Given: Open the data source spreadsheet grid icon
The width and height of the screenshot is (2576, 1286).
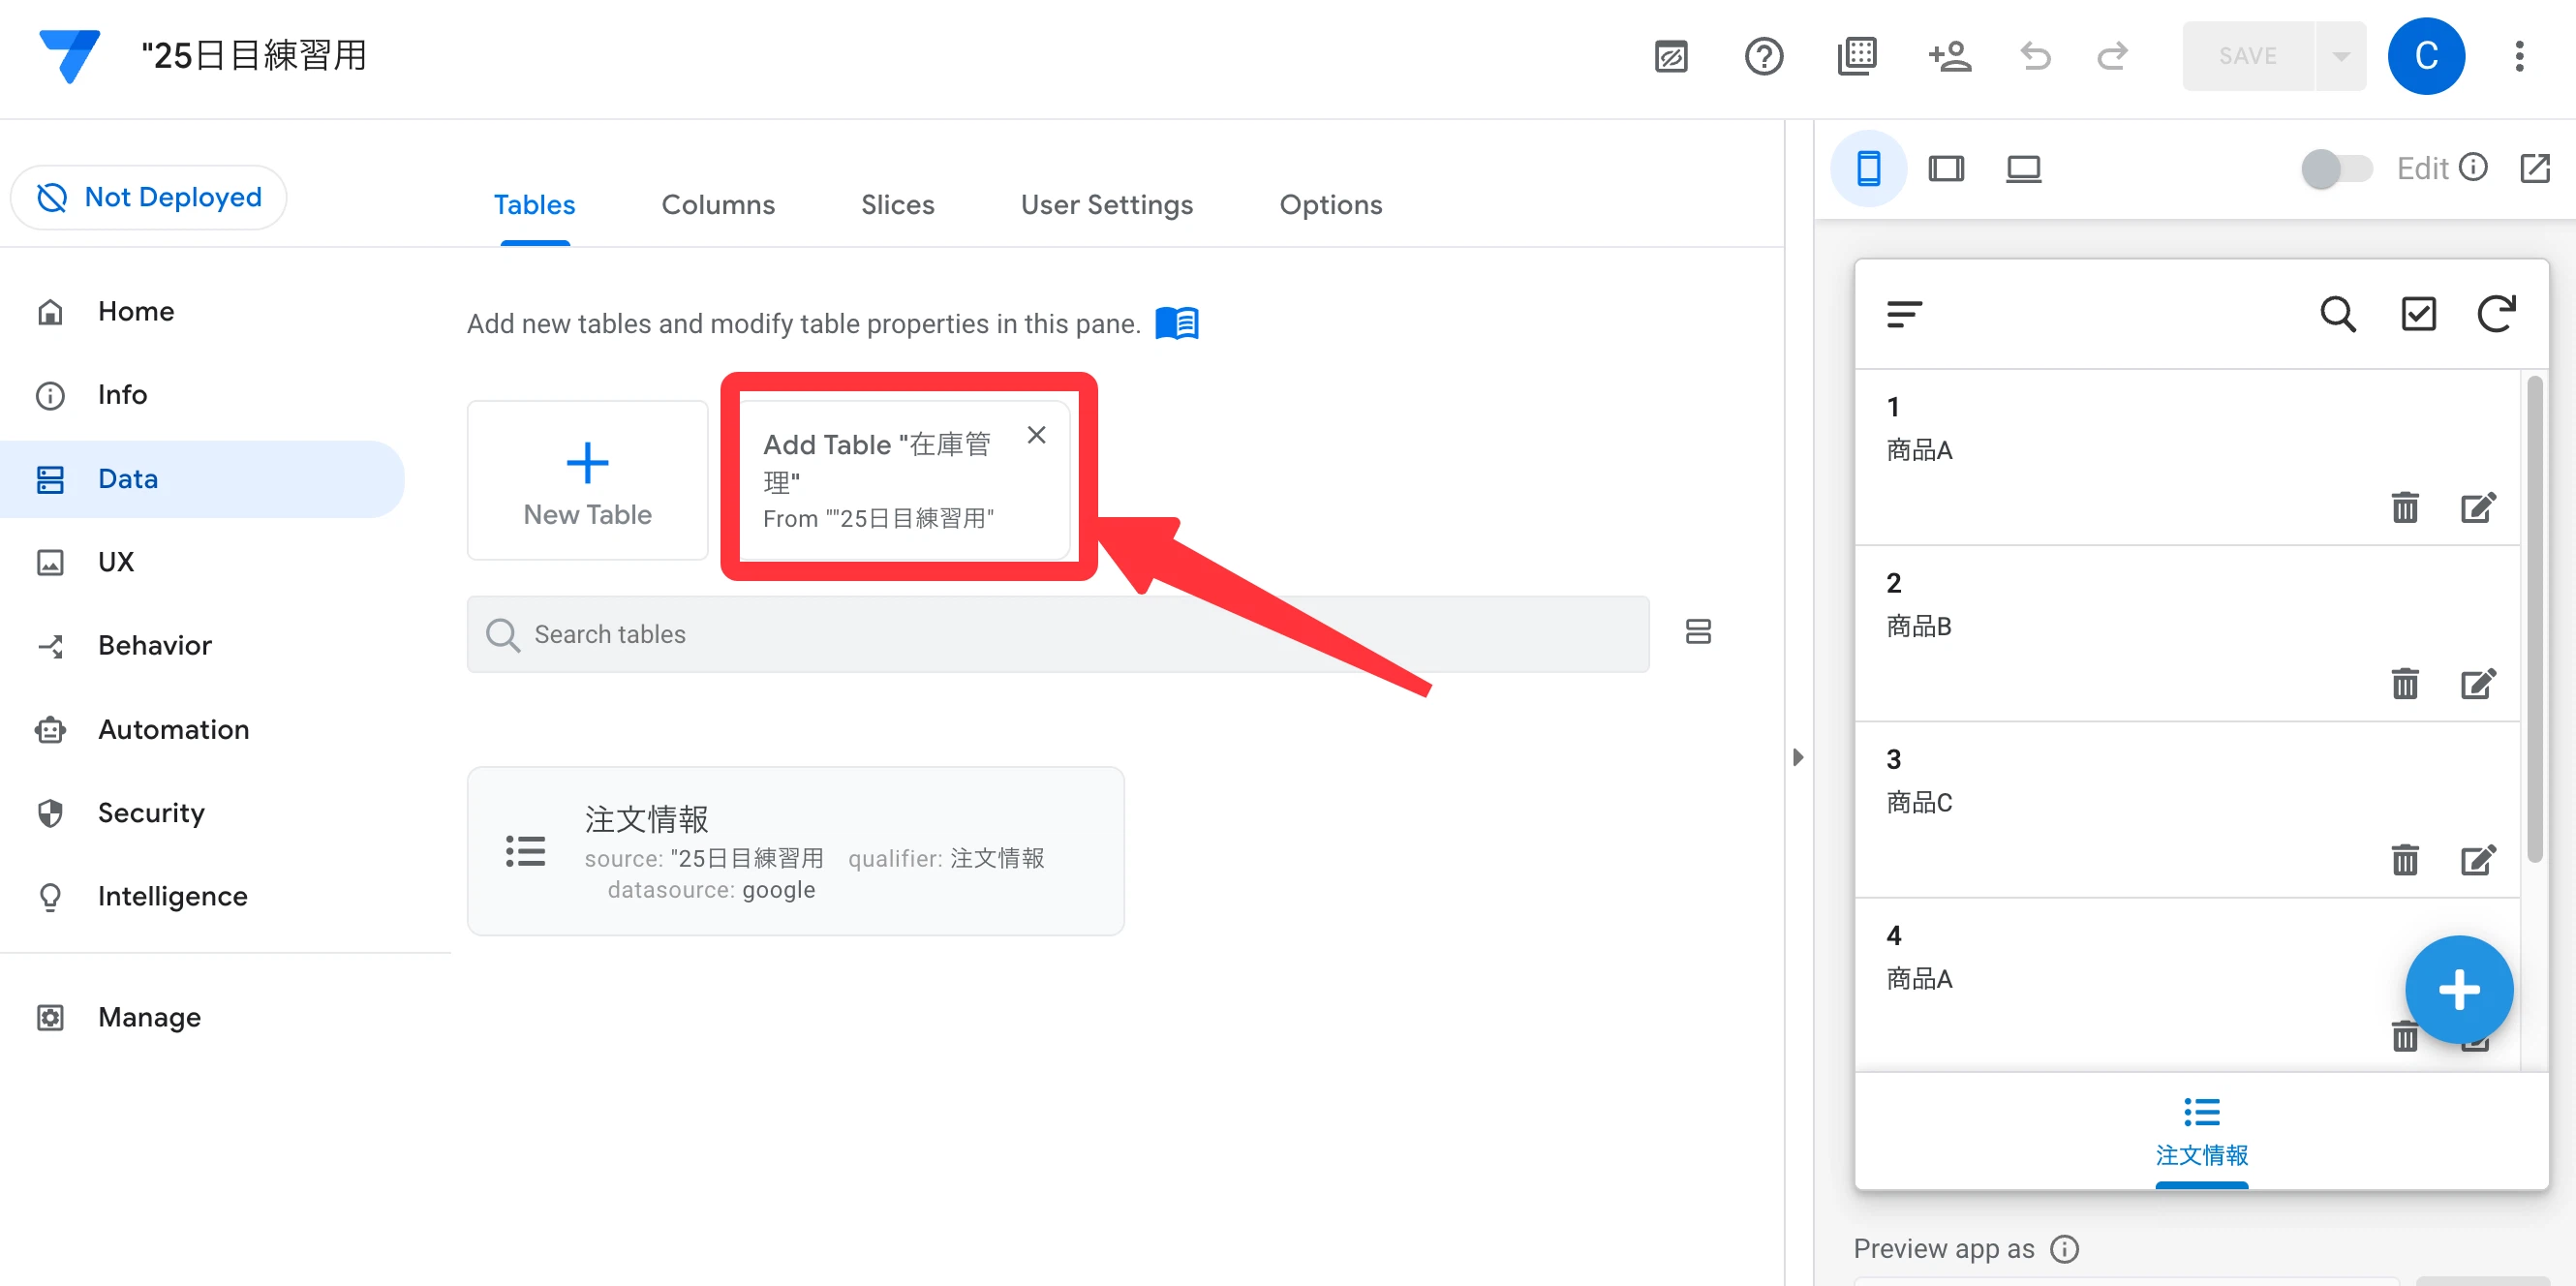Looking at the screenshot, I should [1857, 56].
